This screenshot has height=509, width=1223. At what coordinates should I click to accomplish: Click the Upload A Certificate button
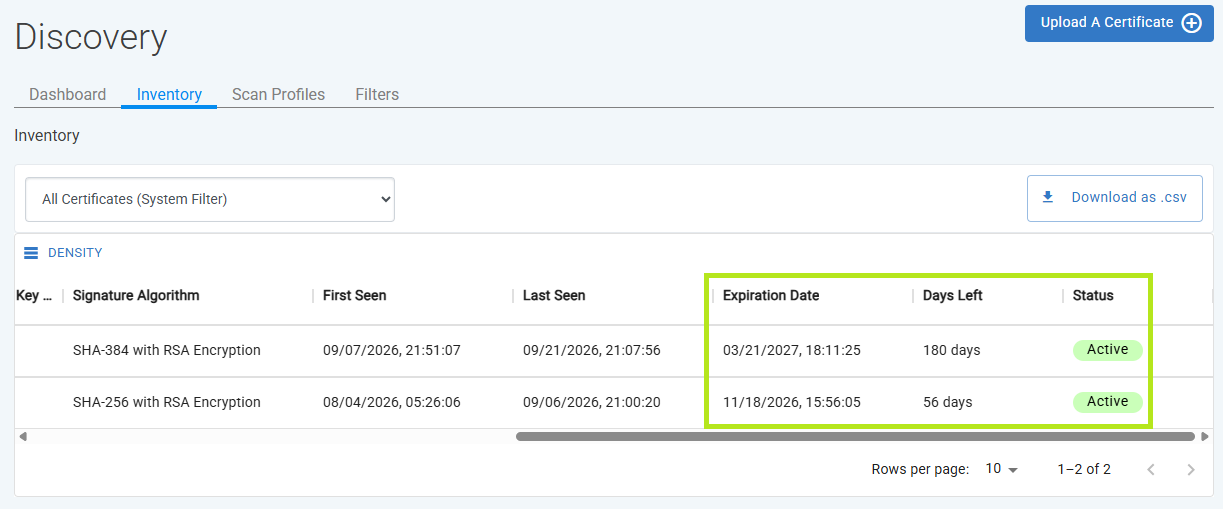click(1119, 23)
